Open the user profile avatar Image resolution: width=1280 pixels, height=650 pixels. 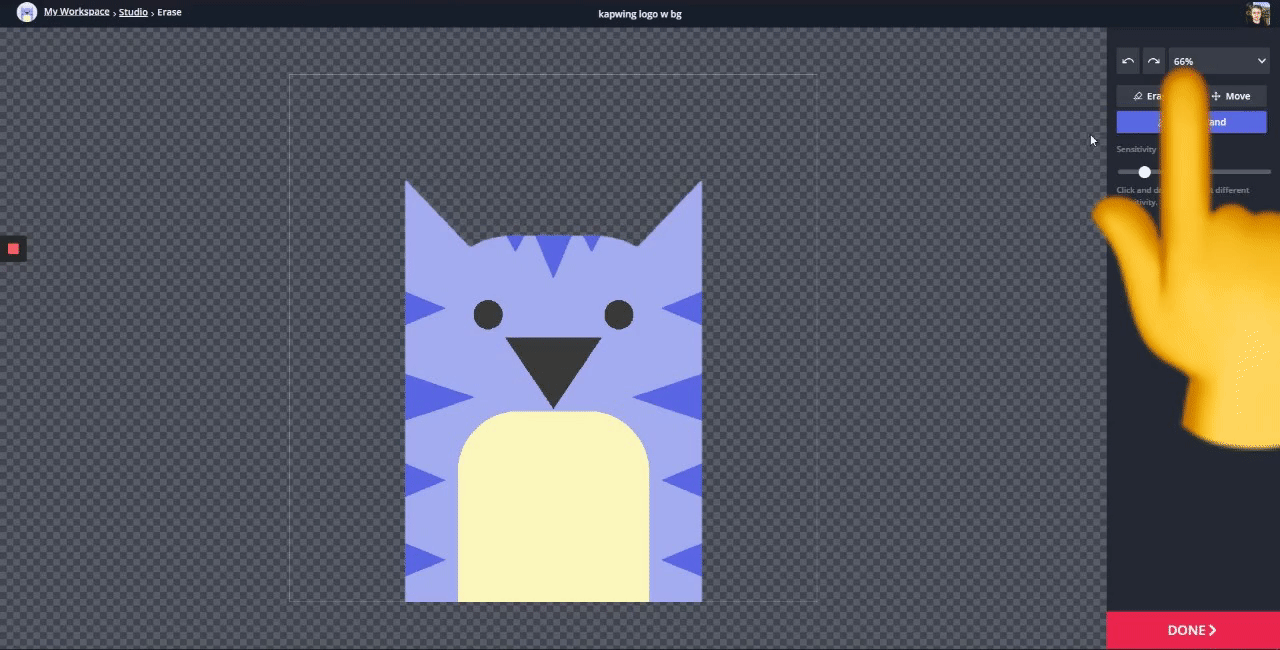(x=1257, y=13)
